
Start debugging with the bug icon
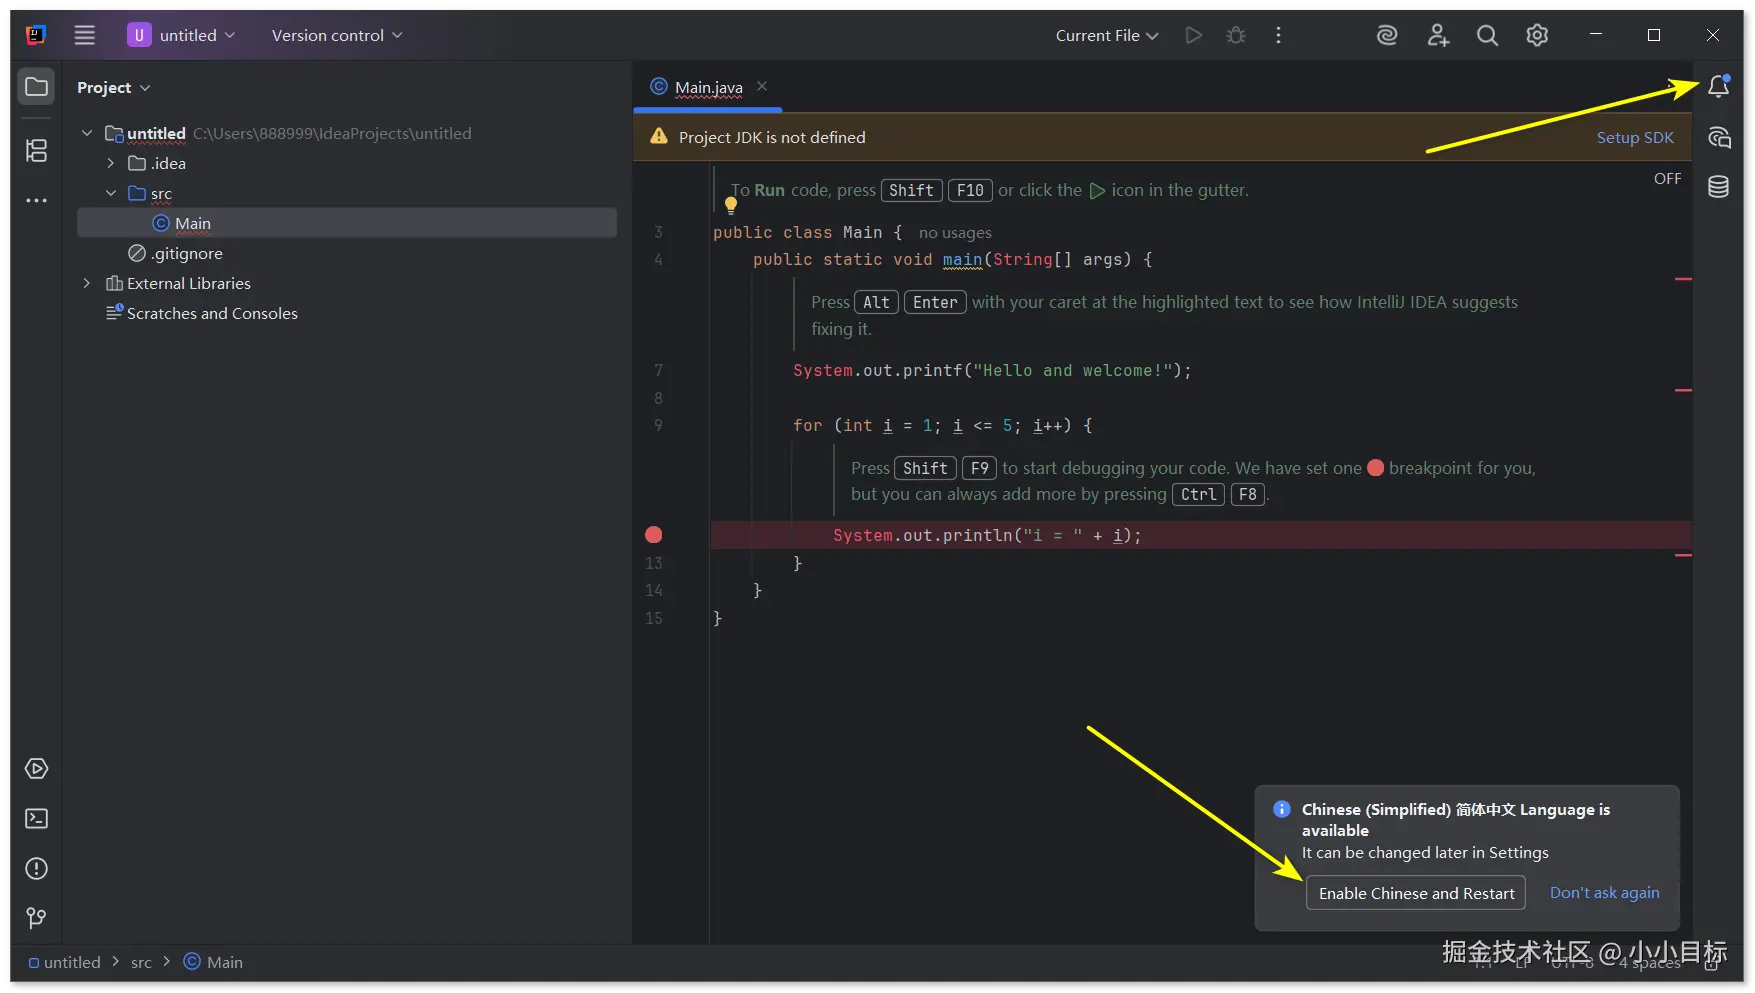[1236, 35]
